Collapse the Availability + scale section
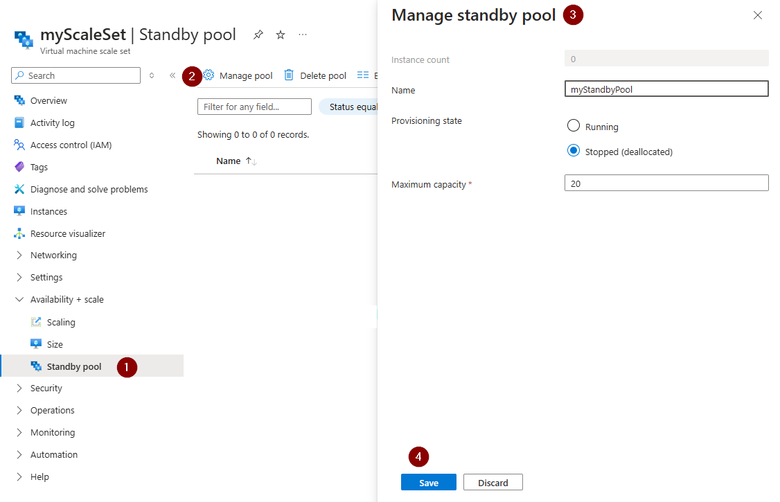Screen dimensions: 780x502 [19, 299]
